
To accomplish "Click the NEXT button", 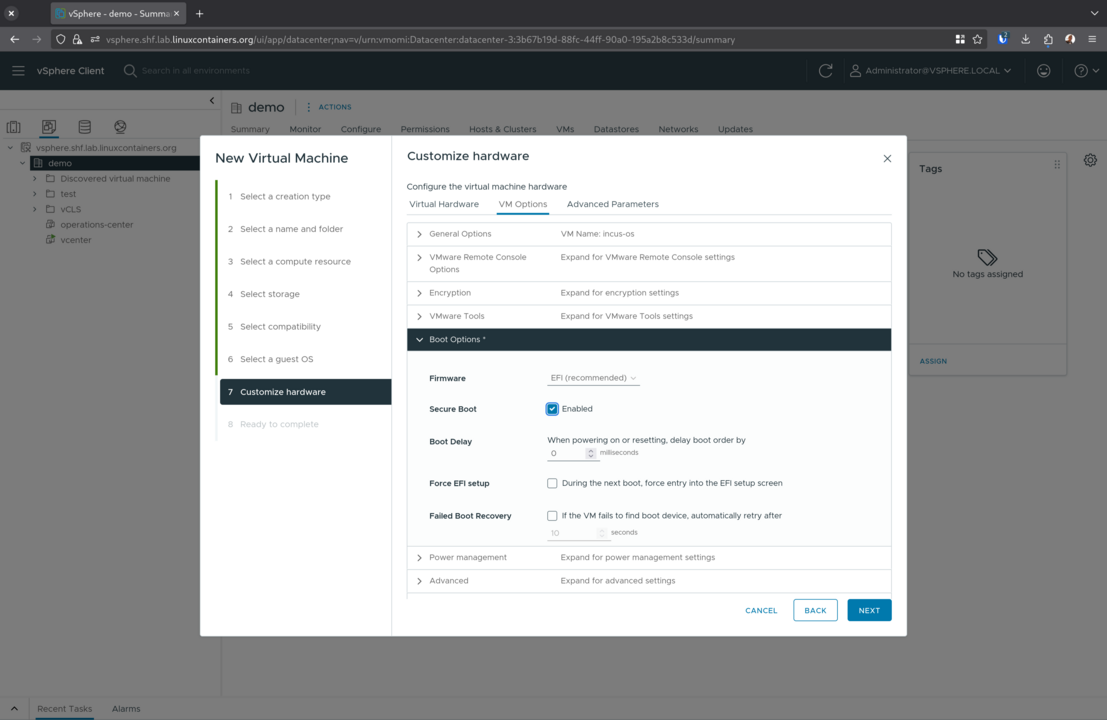I will (x=868, y=610).
